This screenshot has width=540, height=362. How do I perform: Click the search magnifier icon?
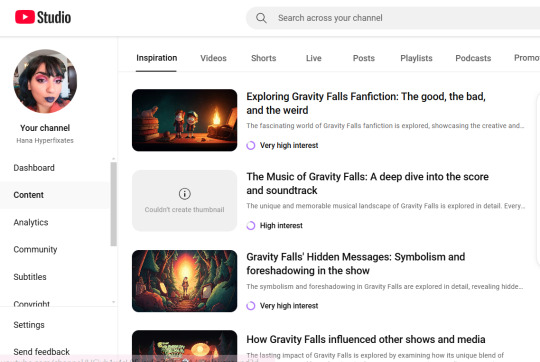click(x=261, y=18)
